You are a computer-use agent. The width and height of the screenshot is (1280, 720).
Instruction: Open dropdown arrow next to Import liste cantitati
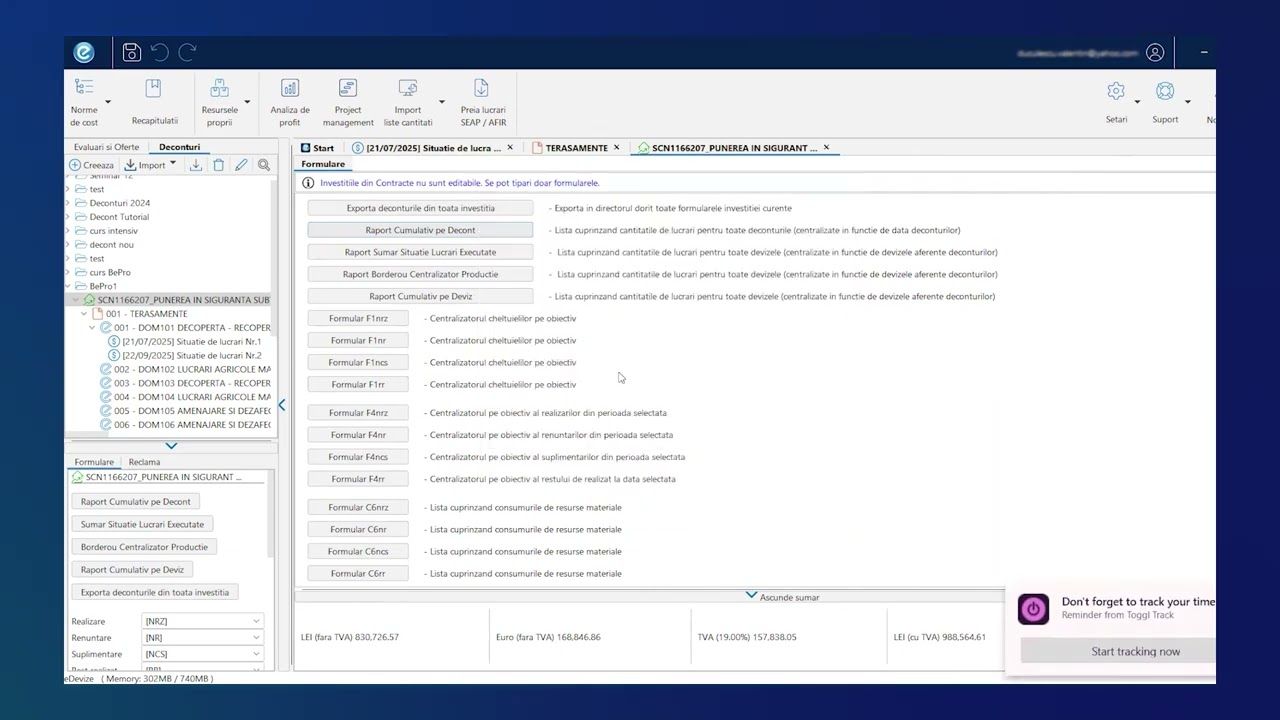(x=442, y=102)
